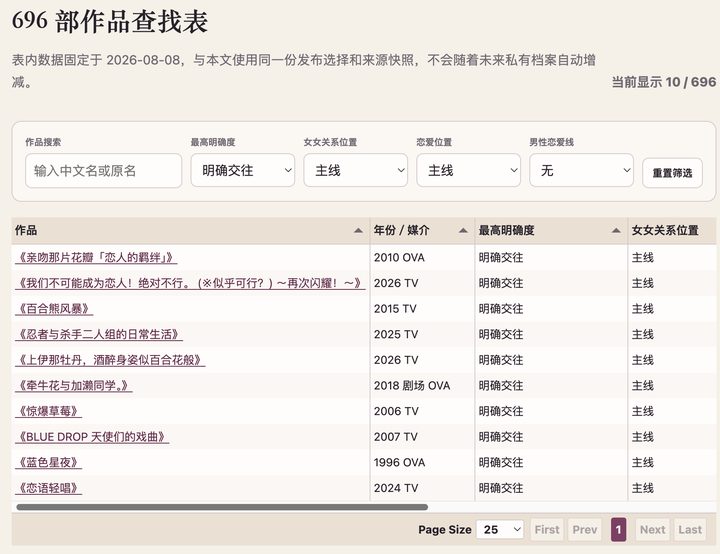Open link 《上伊那牡丹，酒醉身姿似百合花般》
Viewport: 720px width, 554px height.
coord(110,360)
